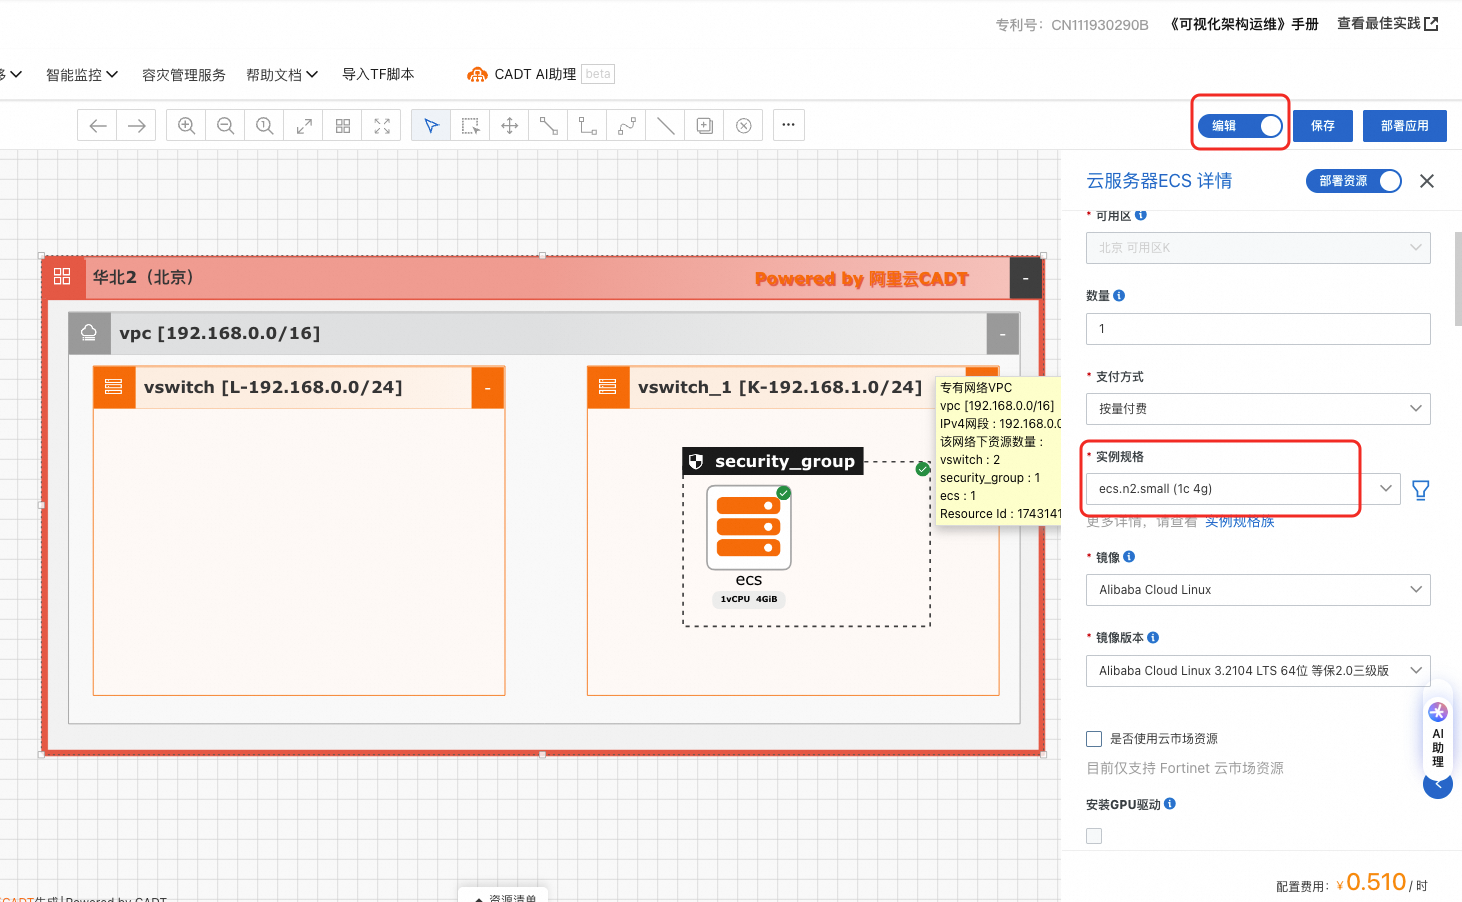Open the 容灾管理服务 menu item

(x=184, y=75)
